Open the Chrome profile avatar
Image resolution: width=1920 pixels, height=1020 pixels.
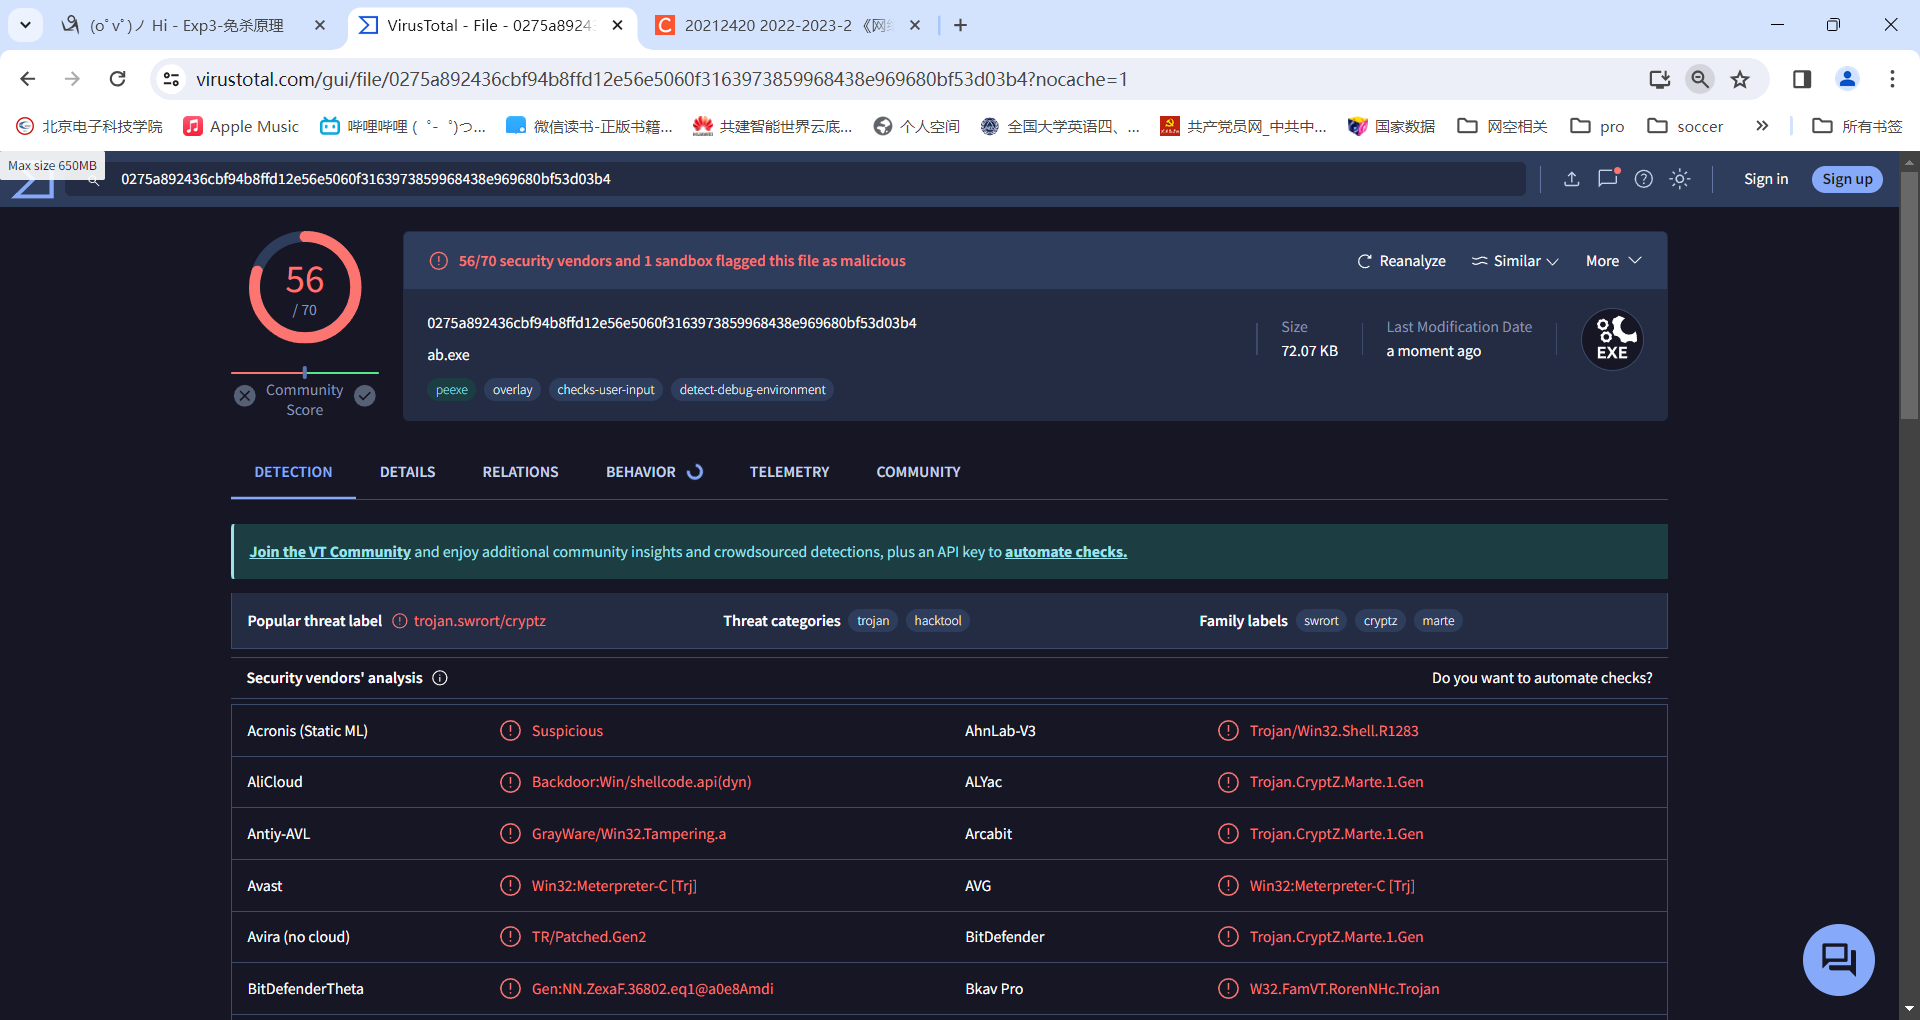[1847, 79]
